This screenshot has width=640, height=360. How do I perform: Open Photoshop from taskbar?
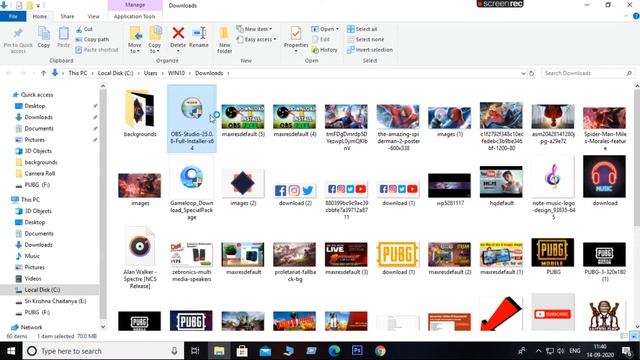(x=358, y=351)
